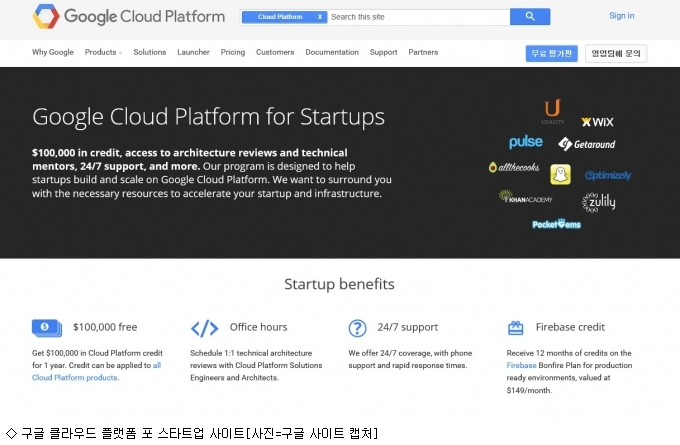Remove the Cloud Platform search filter X
The height and width of the screenshot is (445, 680).
pos(320,17)
